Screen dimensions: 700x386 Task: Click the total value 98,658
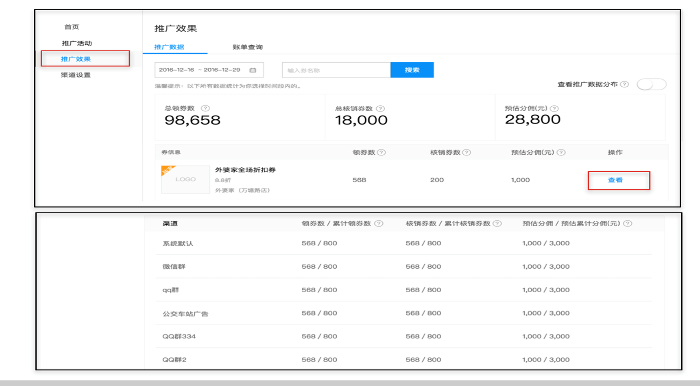(192, 120)
